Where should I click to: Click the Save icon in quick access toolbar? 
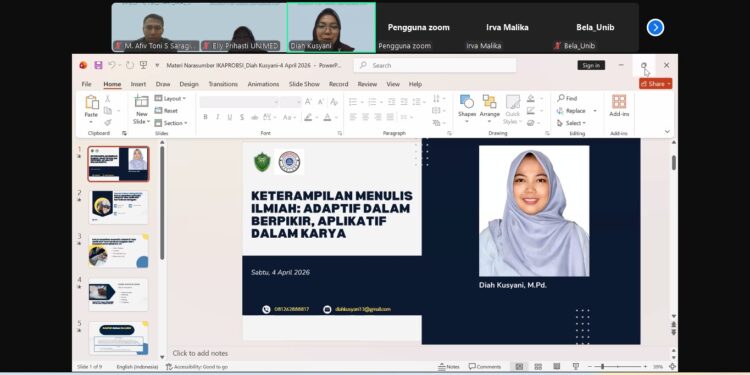click(x=98, y=65)
